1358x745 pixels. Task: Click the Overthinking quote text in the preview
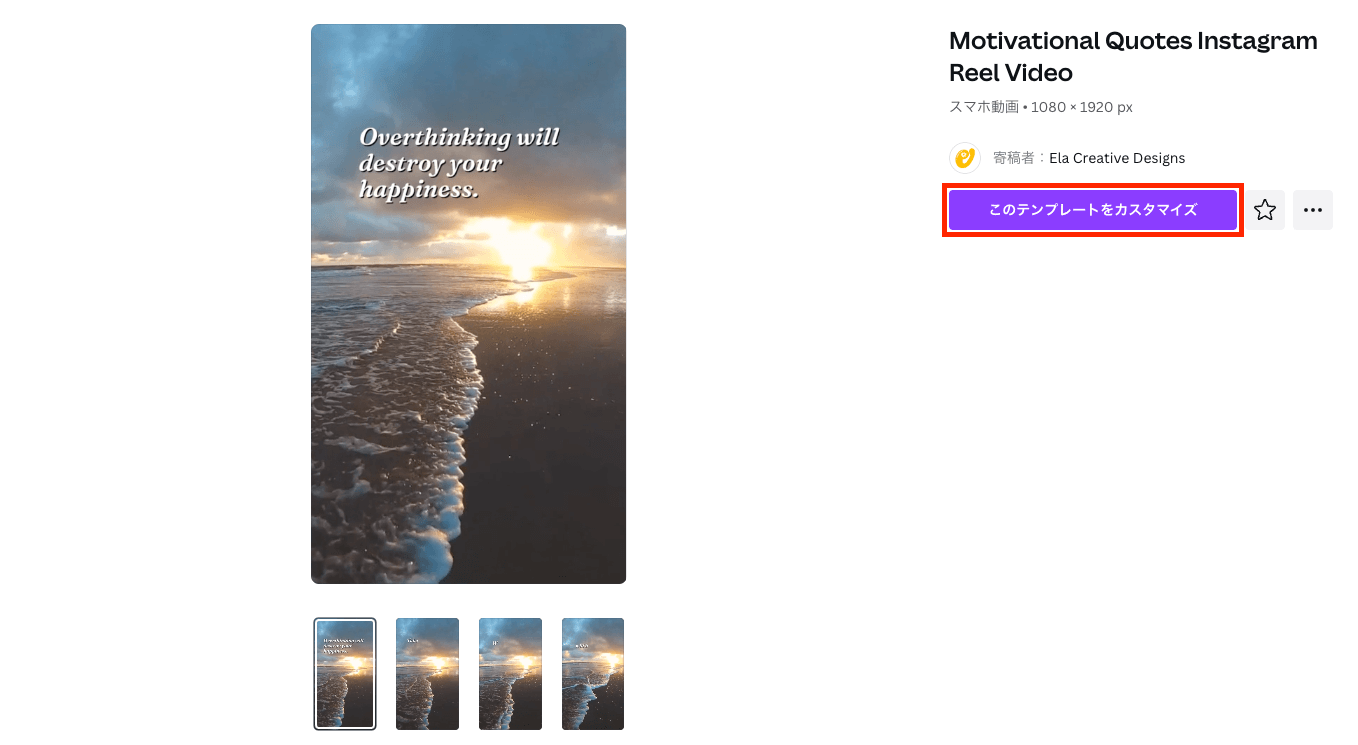click(x=459, y=163)
